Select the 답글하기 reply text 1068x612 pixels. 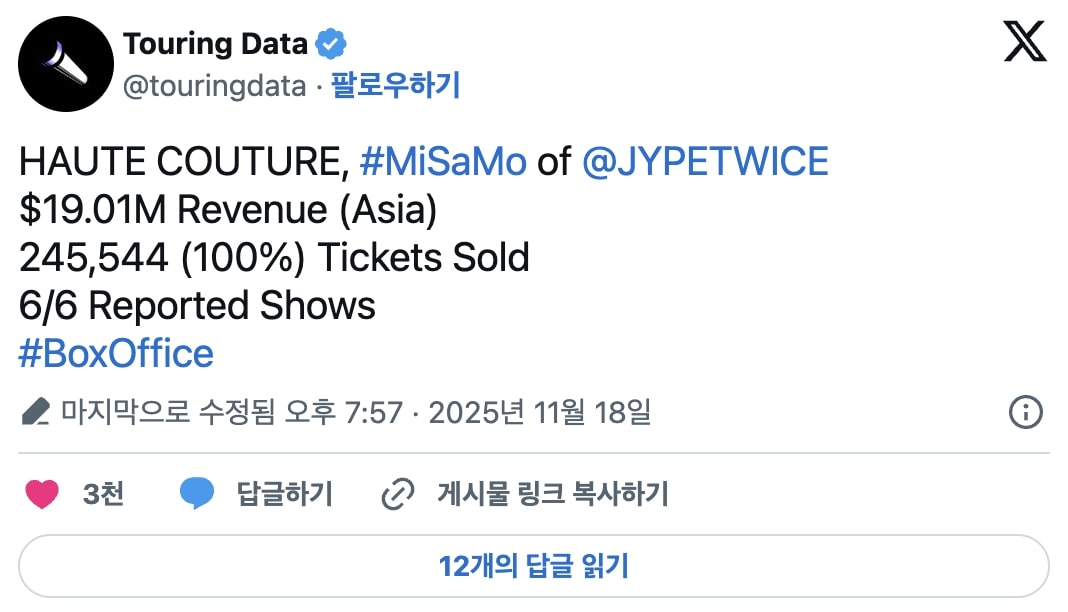284,494
